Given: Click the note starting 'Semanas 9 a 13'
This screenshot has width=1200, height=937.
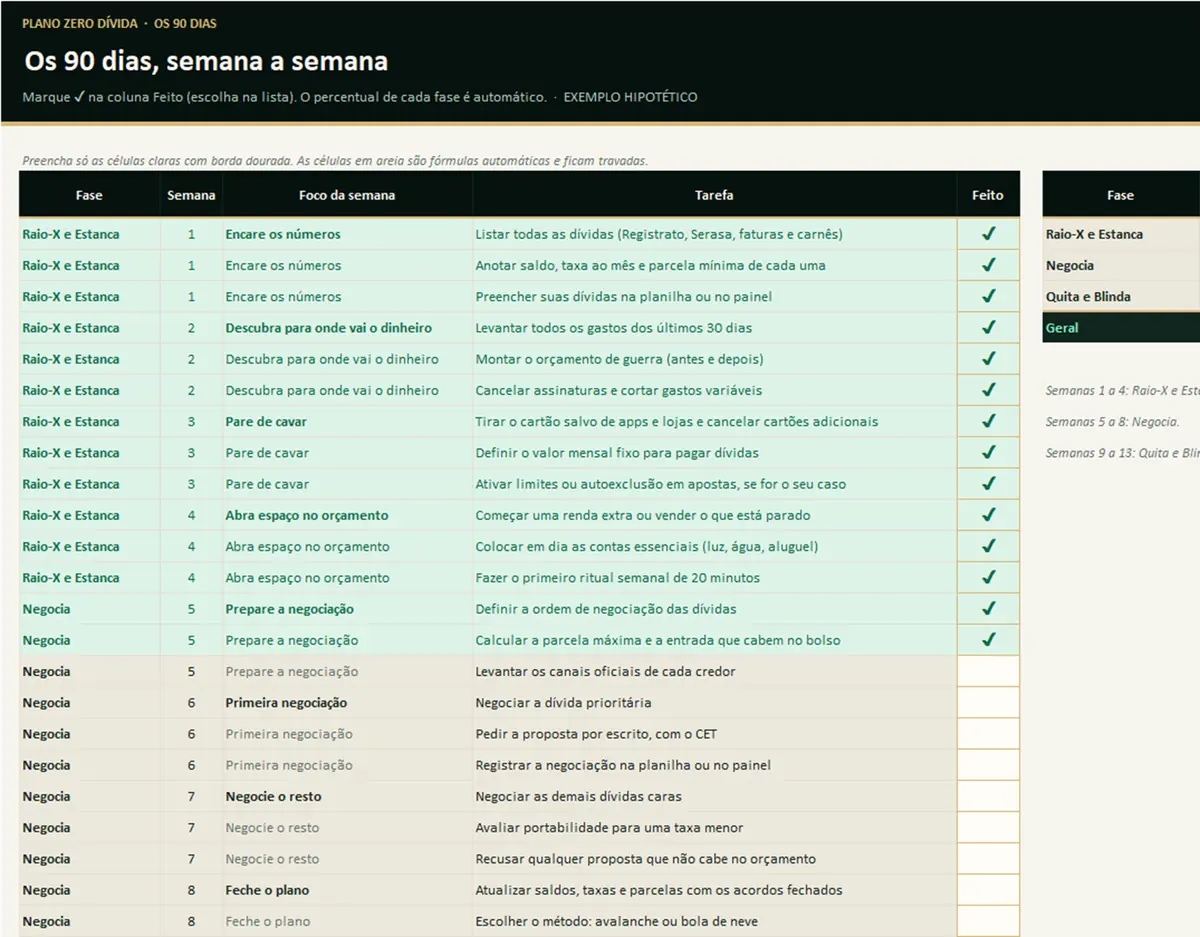Looking at the screenshot, I should (x=1122, y=453).
